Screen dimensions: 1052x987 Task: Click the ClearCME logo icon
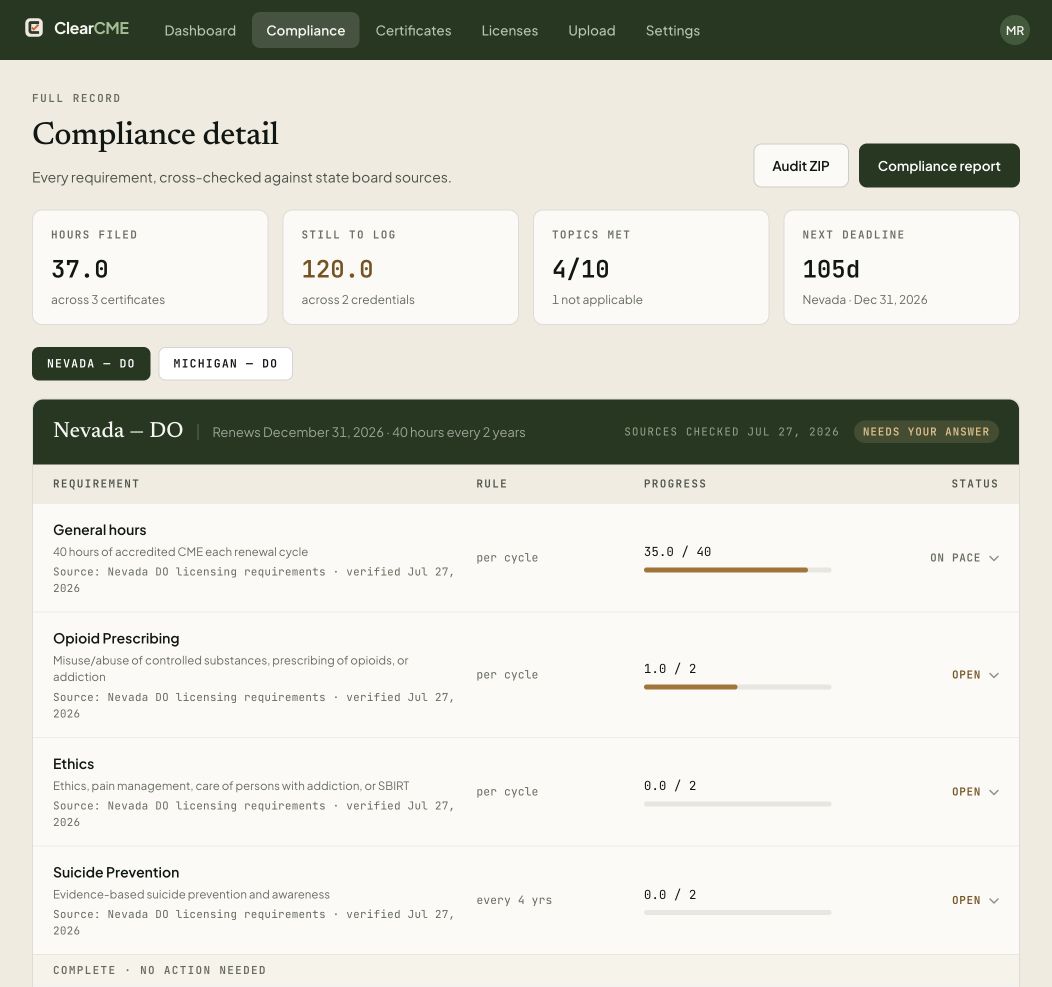point(34,28)
